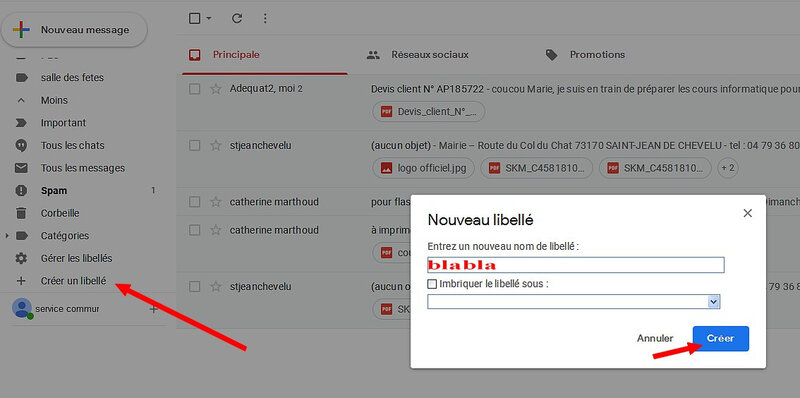Click the Réseaux sociaux people icon

coord(373,55)
